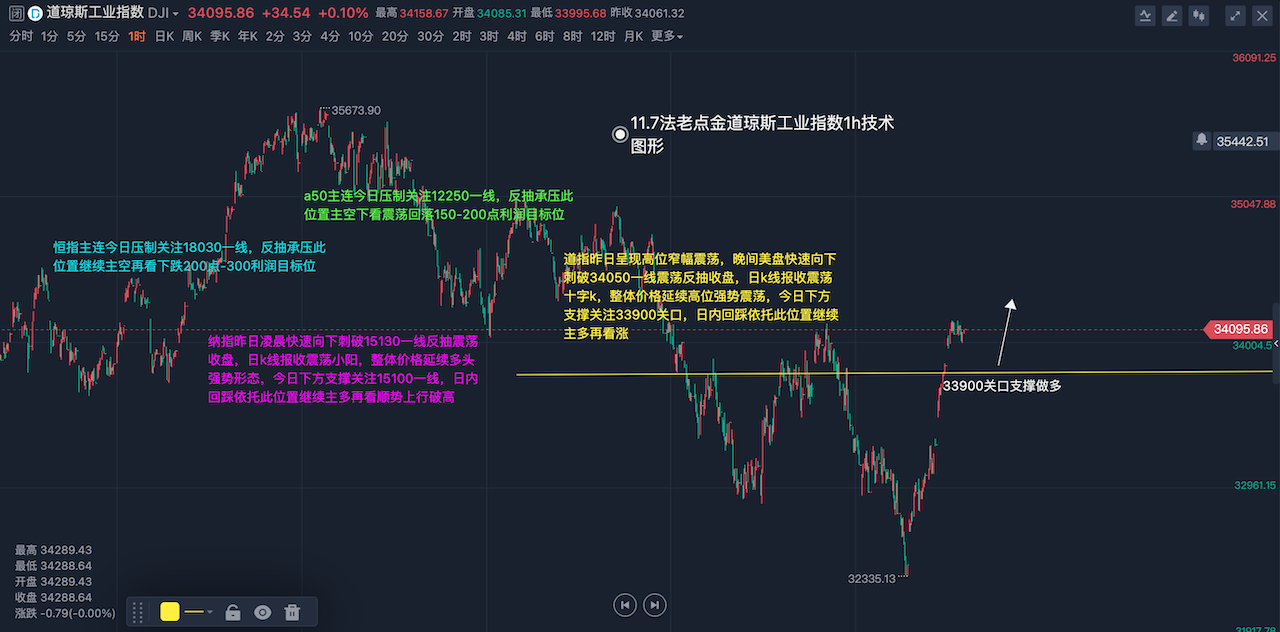Screen dimensions: 1280x632
Task: Select the 33900关口支撑做多 label
Action: (x=1002, y=385)
